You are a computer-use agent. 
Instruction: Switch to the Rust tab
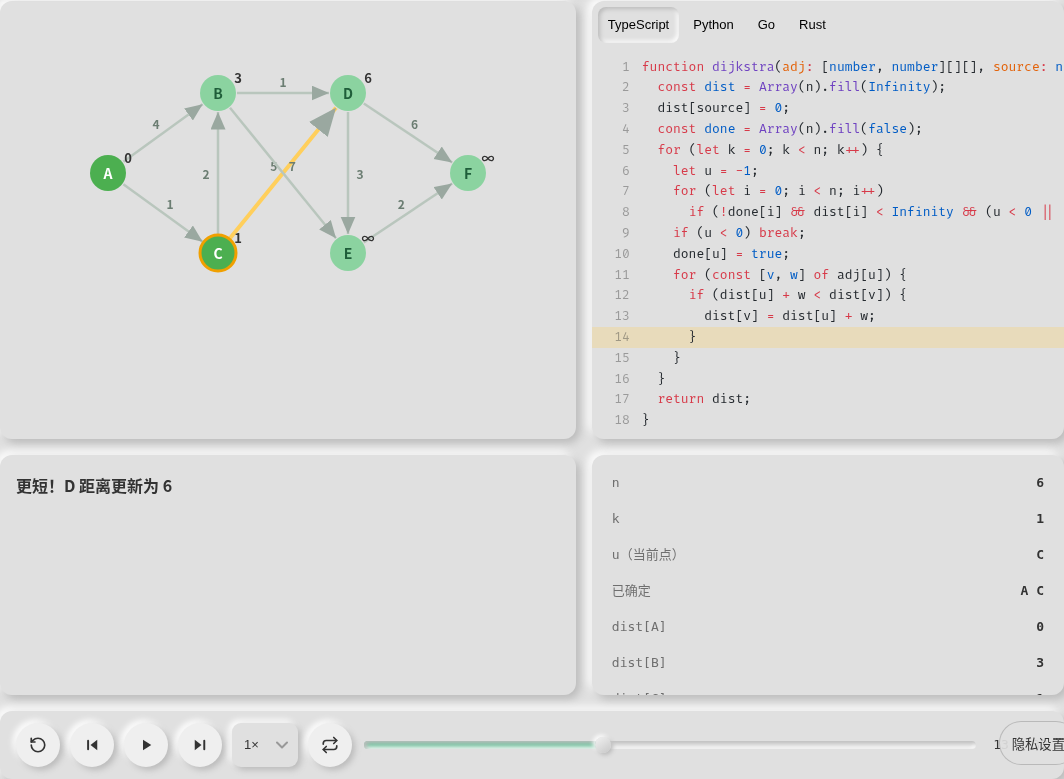tap(812, 25)
